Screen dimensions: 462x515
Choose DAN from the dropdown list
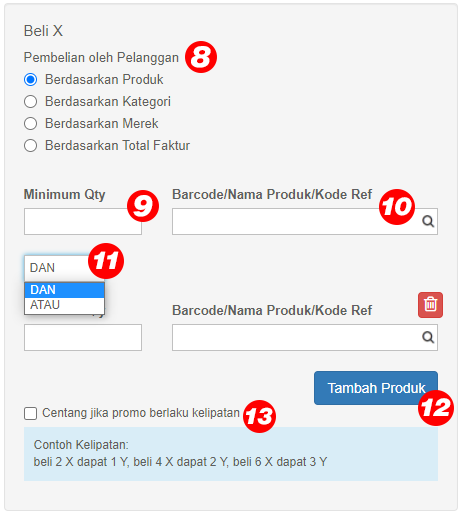(64, 290)
